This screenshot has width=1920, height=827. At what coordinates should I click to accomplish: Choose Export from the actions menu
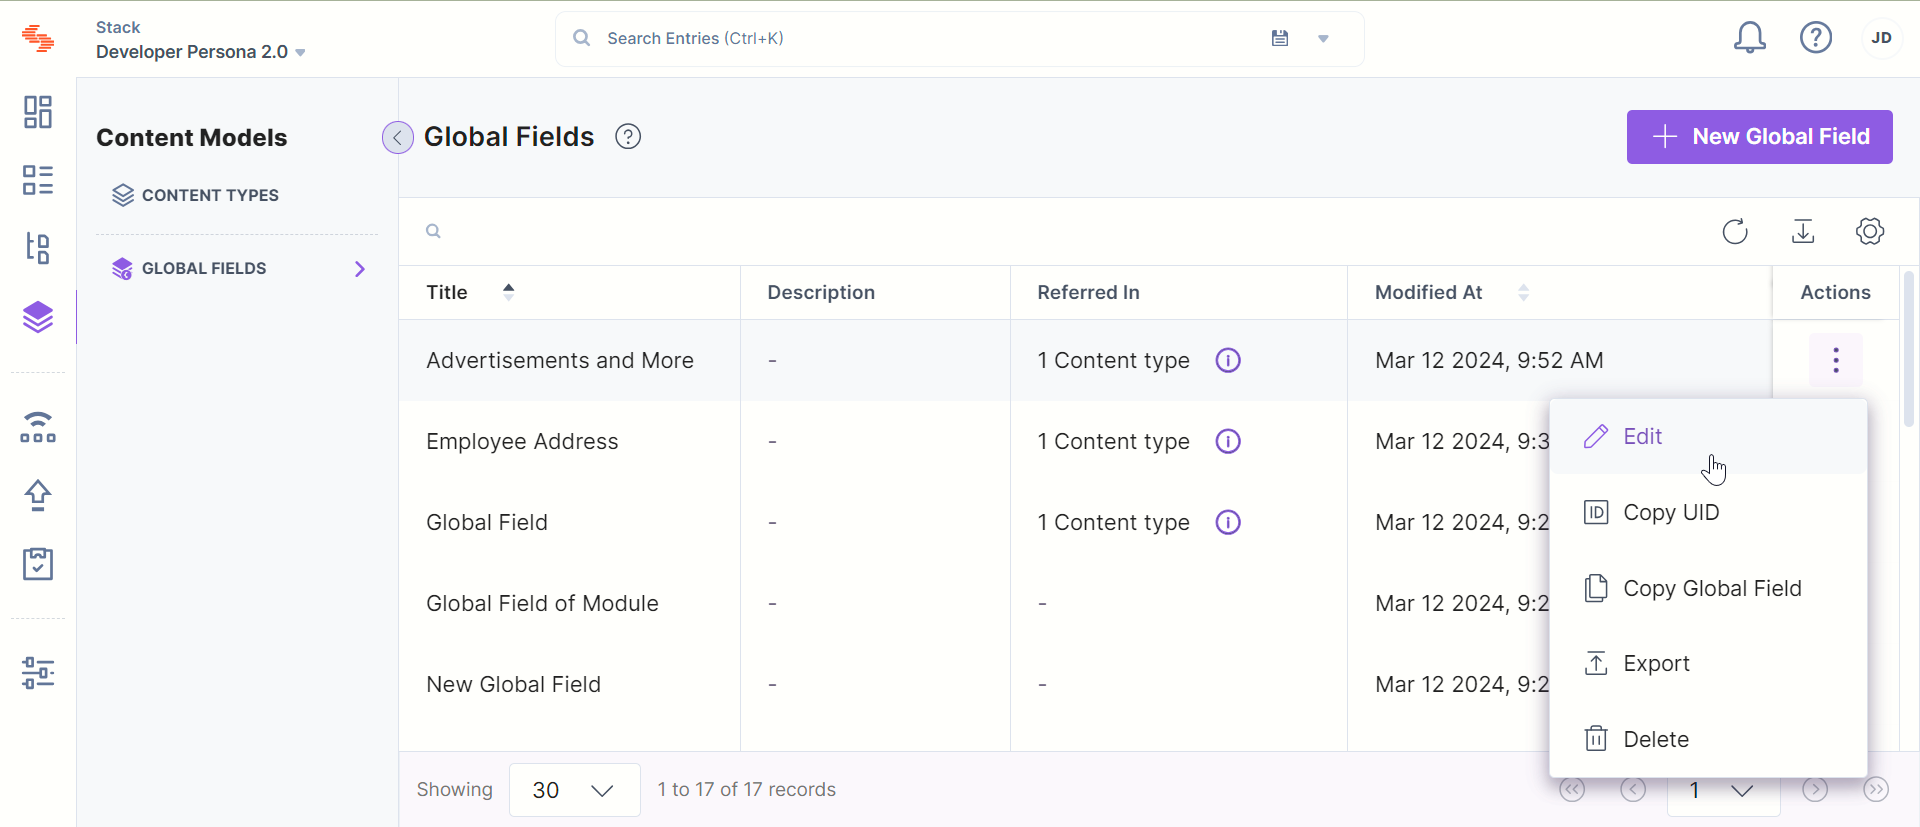click(1708, 663)
